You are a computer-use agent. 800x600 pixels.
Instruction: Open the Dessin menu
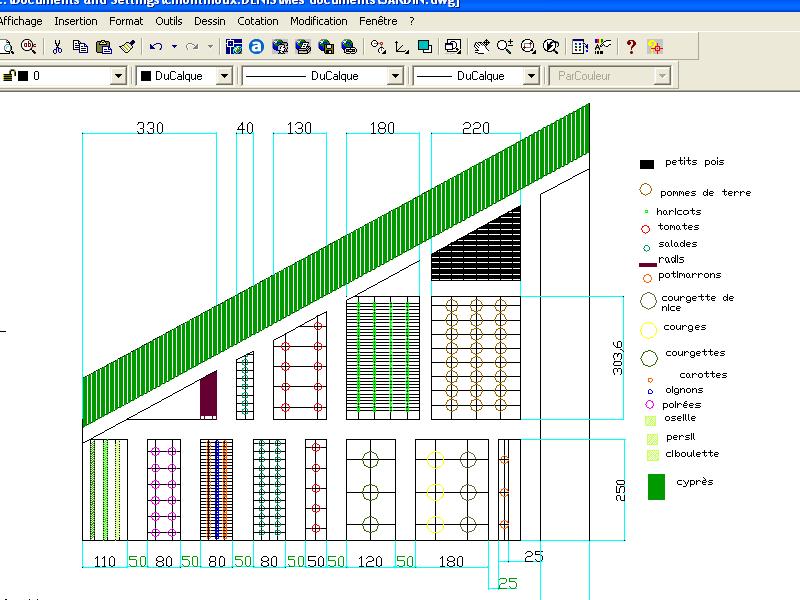210,21
